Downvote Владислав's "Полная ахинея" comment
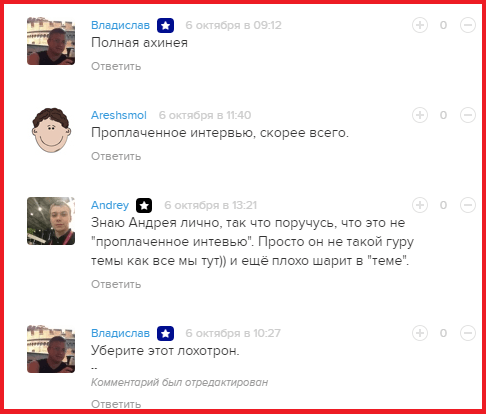Image resolution: width=486 pixels, height=414 pixels. coord(468,25)
